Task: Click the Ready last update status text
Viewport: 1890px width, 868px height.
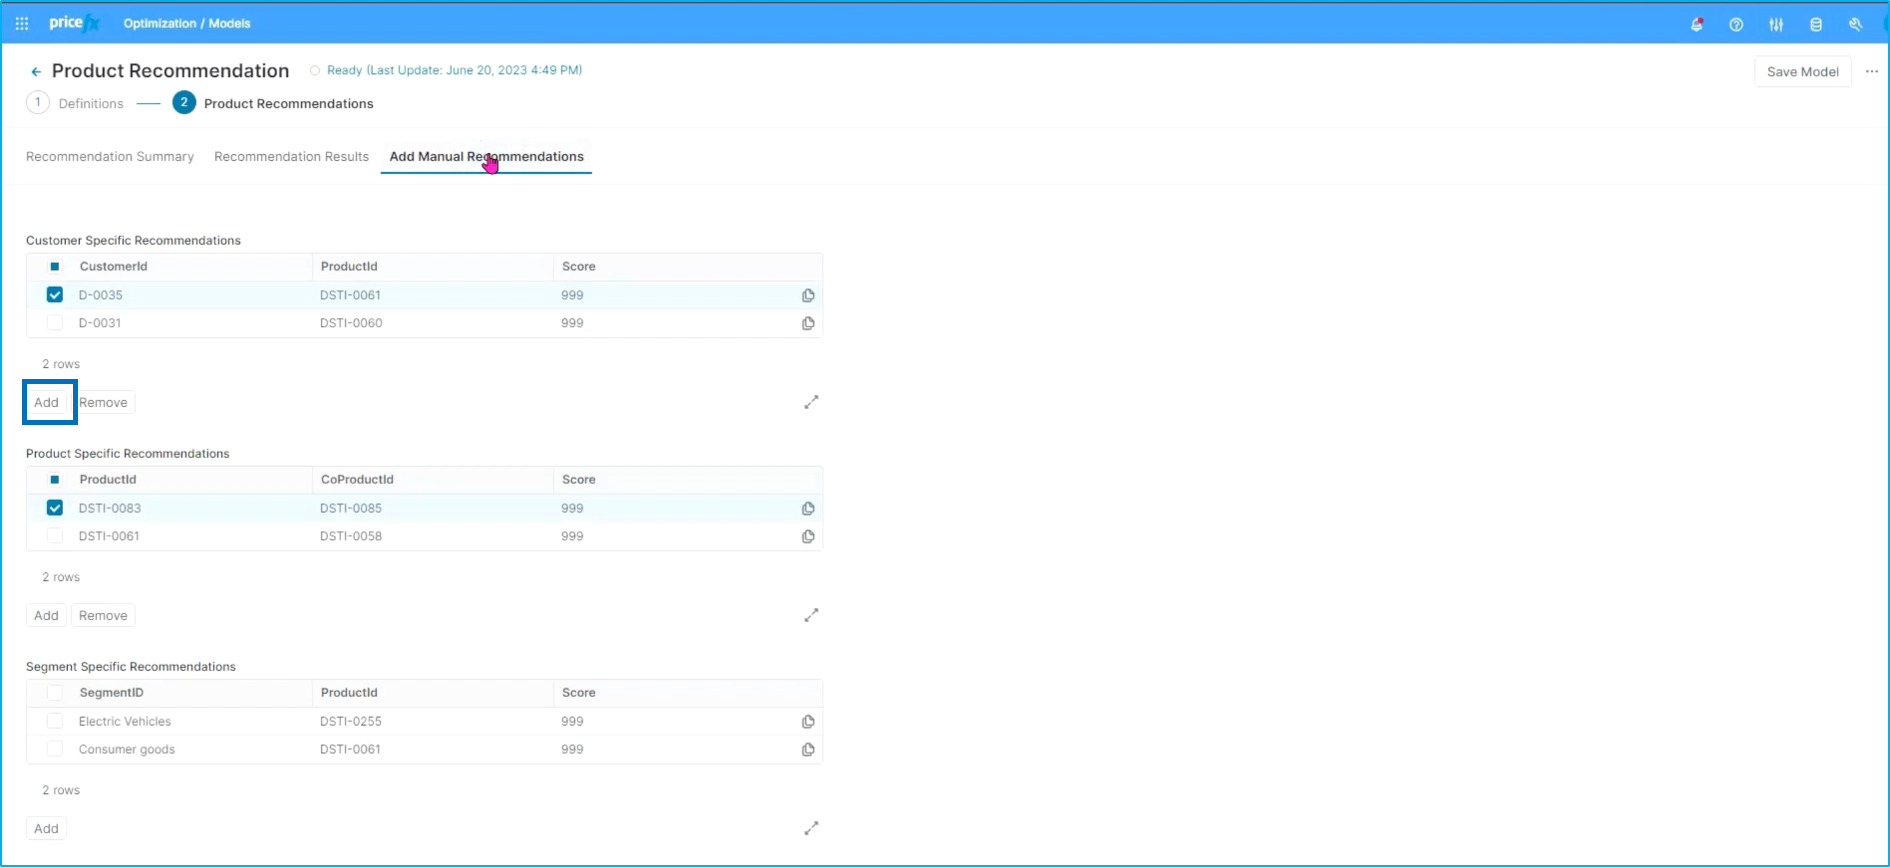Action: point(454,70)
